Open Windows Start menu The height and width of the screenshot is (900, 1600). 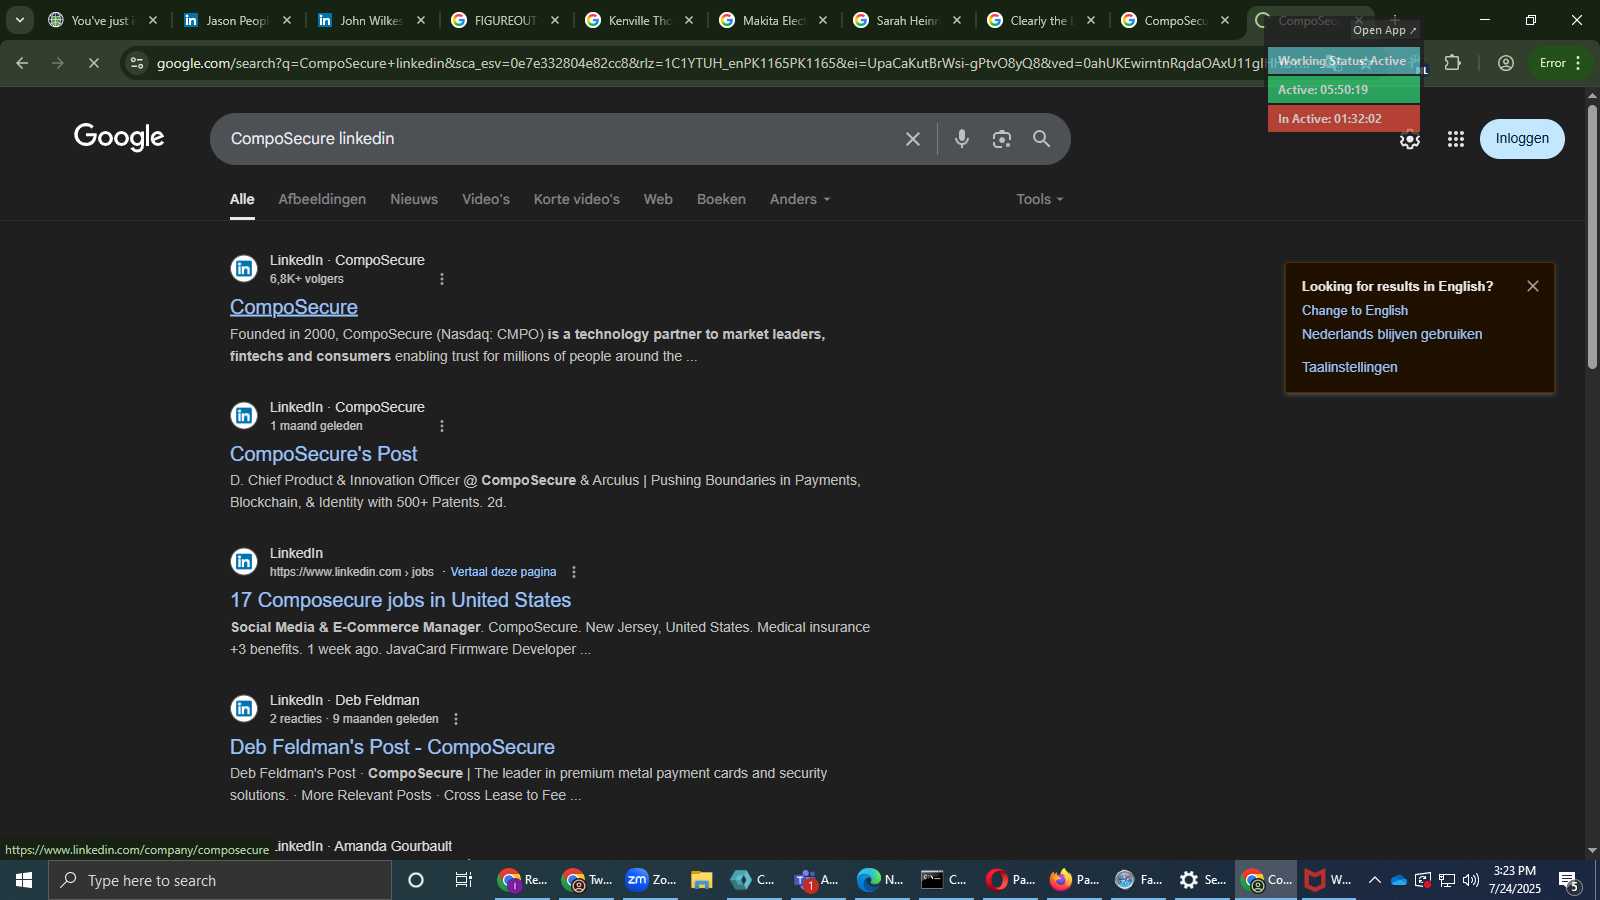coord(24,880)
